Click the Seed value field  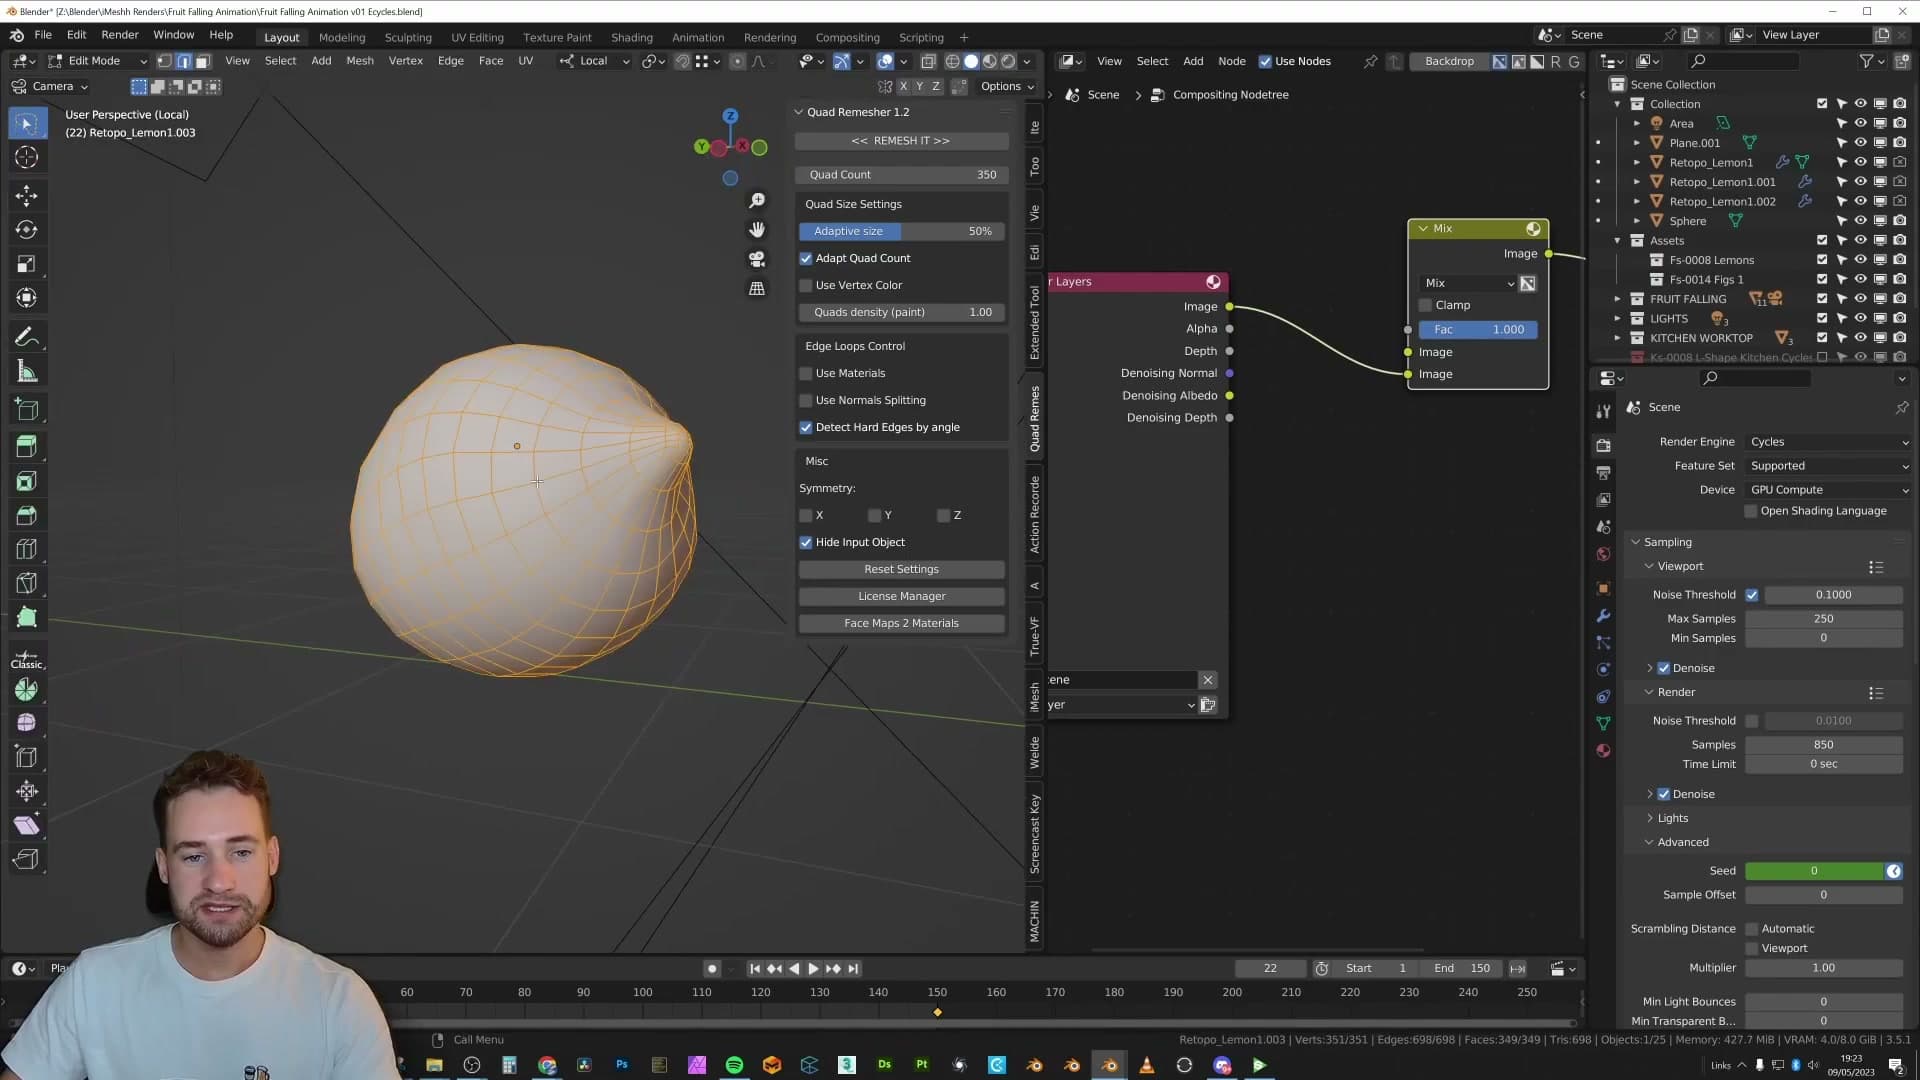pos(1814,871)
